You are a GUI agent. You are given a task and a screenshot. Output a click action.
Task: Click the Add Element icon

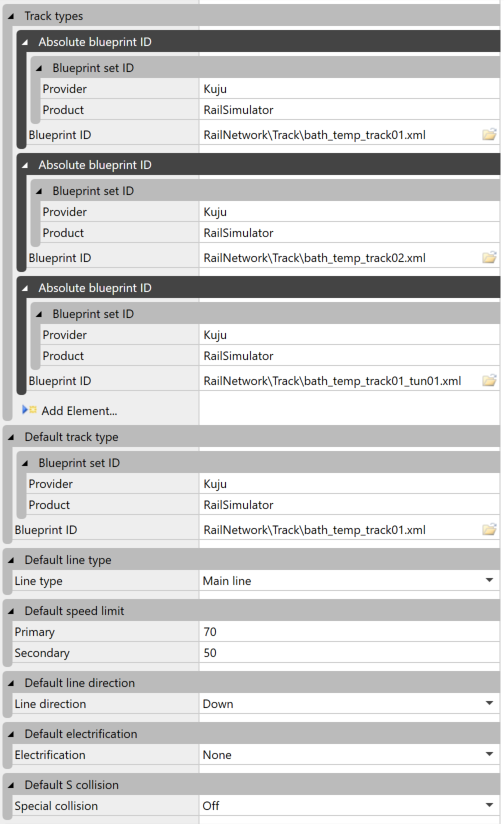[29, 410]
